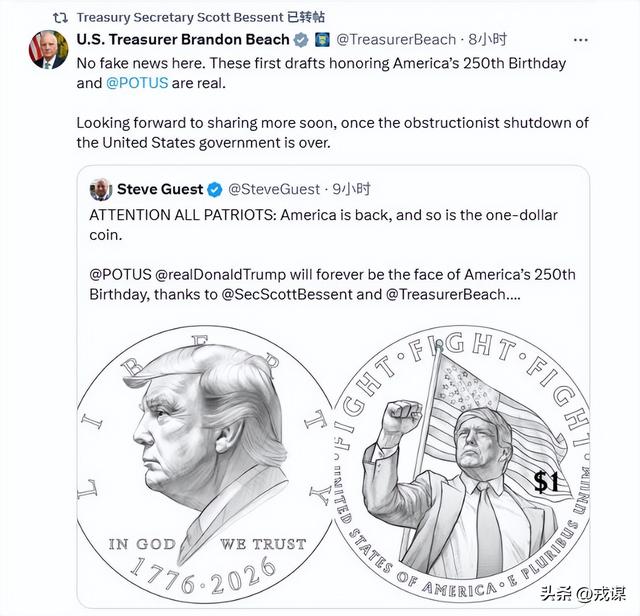
Task: Open the U.S. Treasurer Brandon Beach name
Action: [183, 40]
